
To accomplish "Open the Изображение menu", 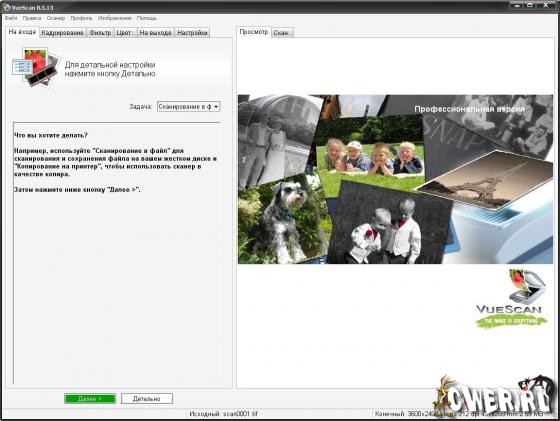I will point(114,18).
